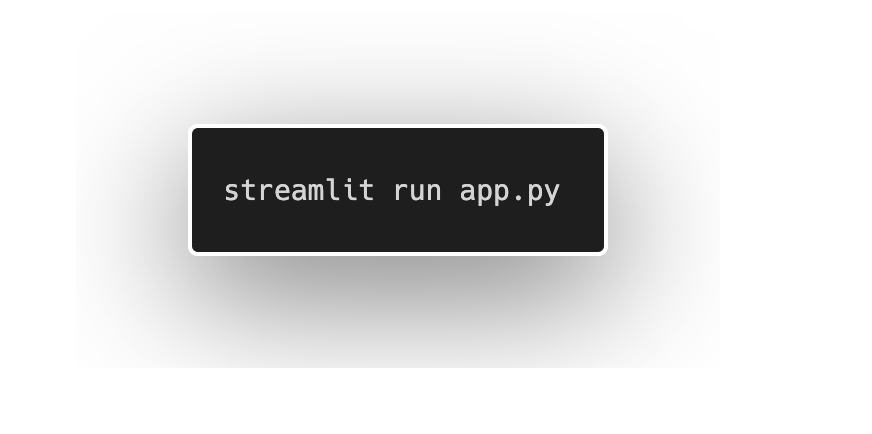The height and width of the screenshot is (434, 872).
Task: Click the letter "s" starting "streamlit"
Action: pyautogui.click(x=231, y=193)
